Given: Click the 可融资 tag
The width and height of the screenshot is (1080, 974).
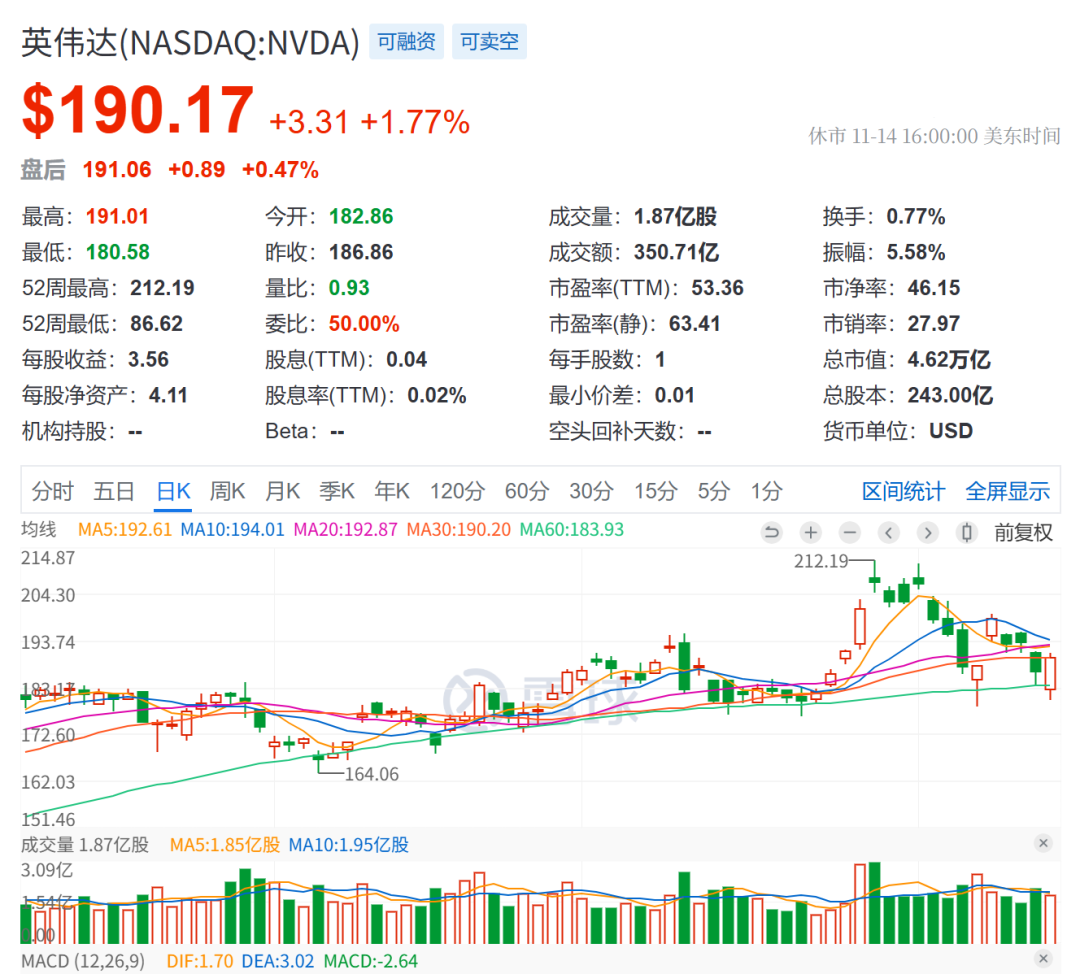Looking at the screenshot, I should (406, 42).
